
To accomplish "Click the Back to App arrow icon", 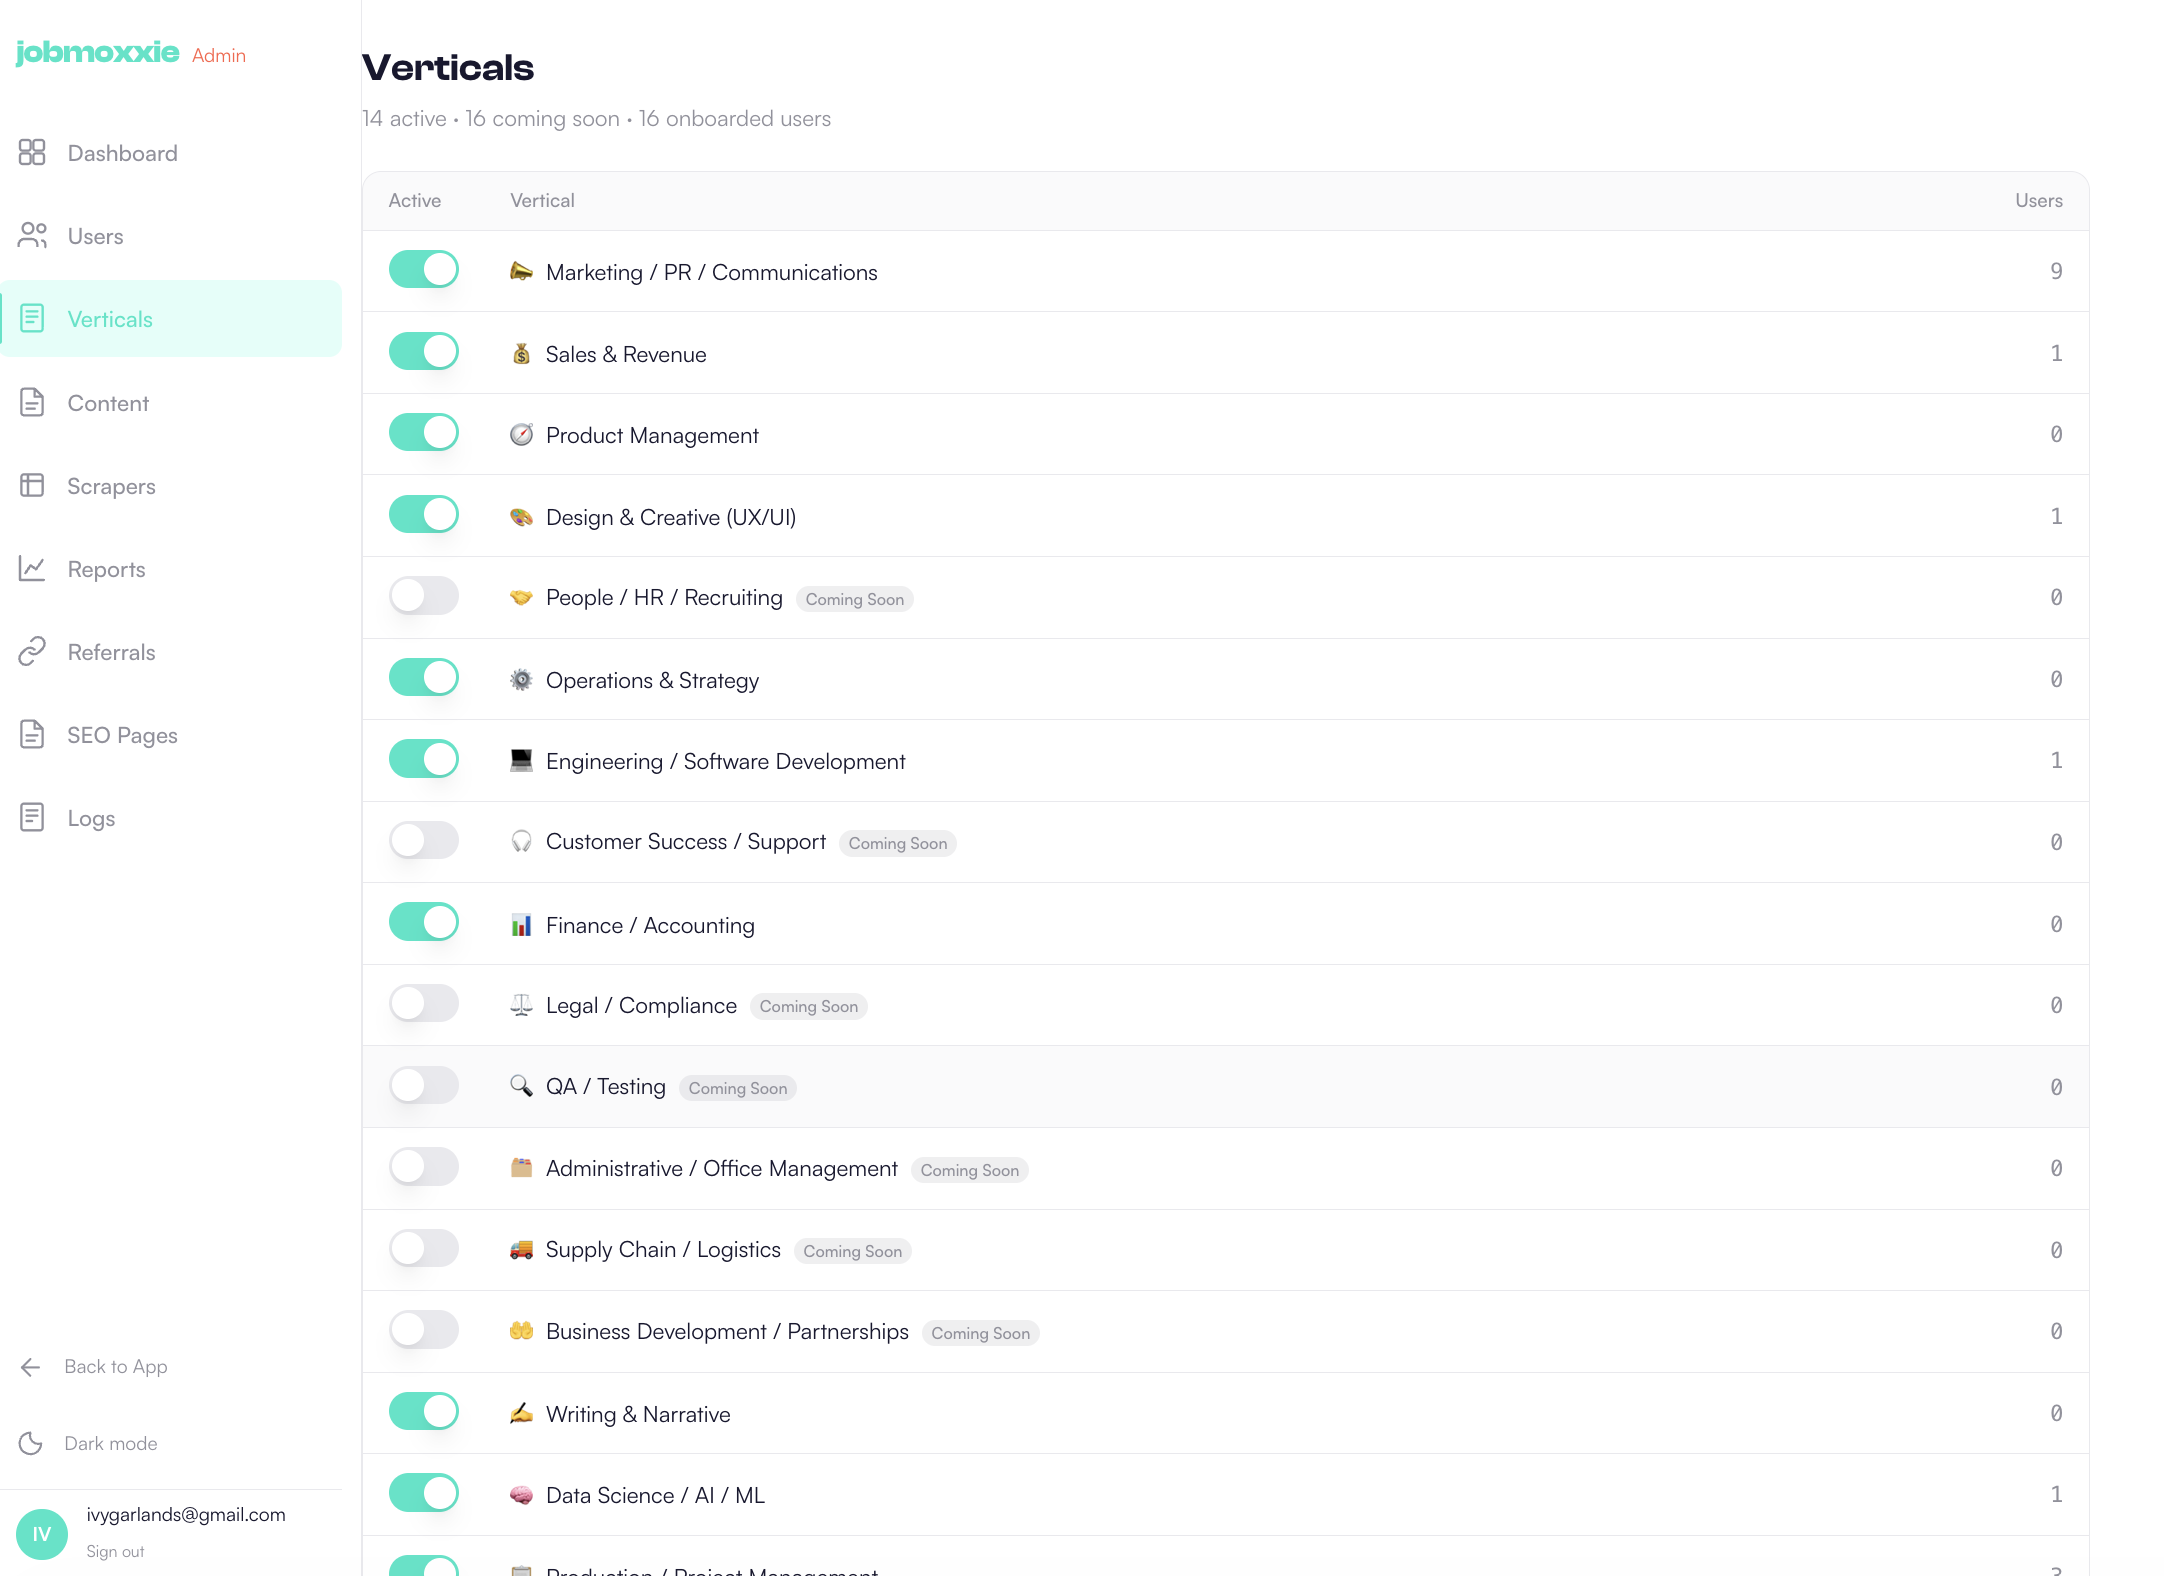I will point(31,1367).
